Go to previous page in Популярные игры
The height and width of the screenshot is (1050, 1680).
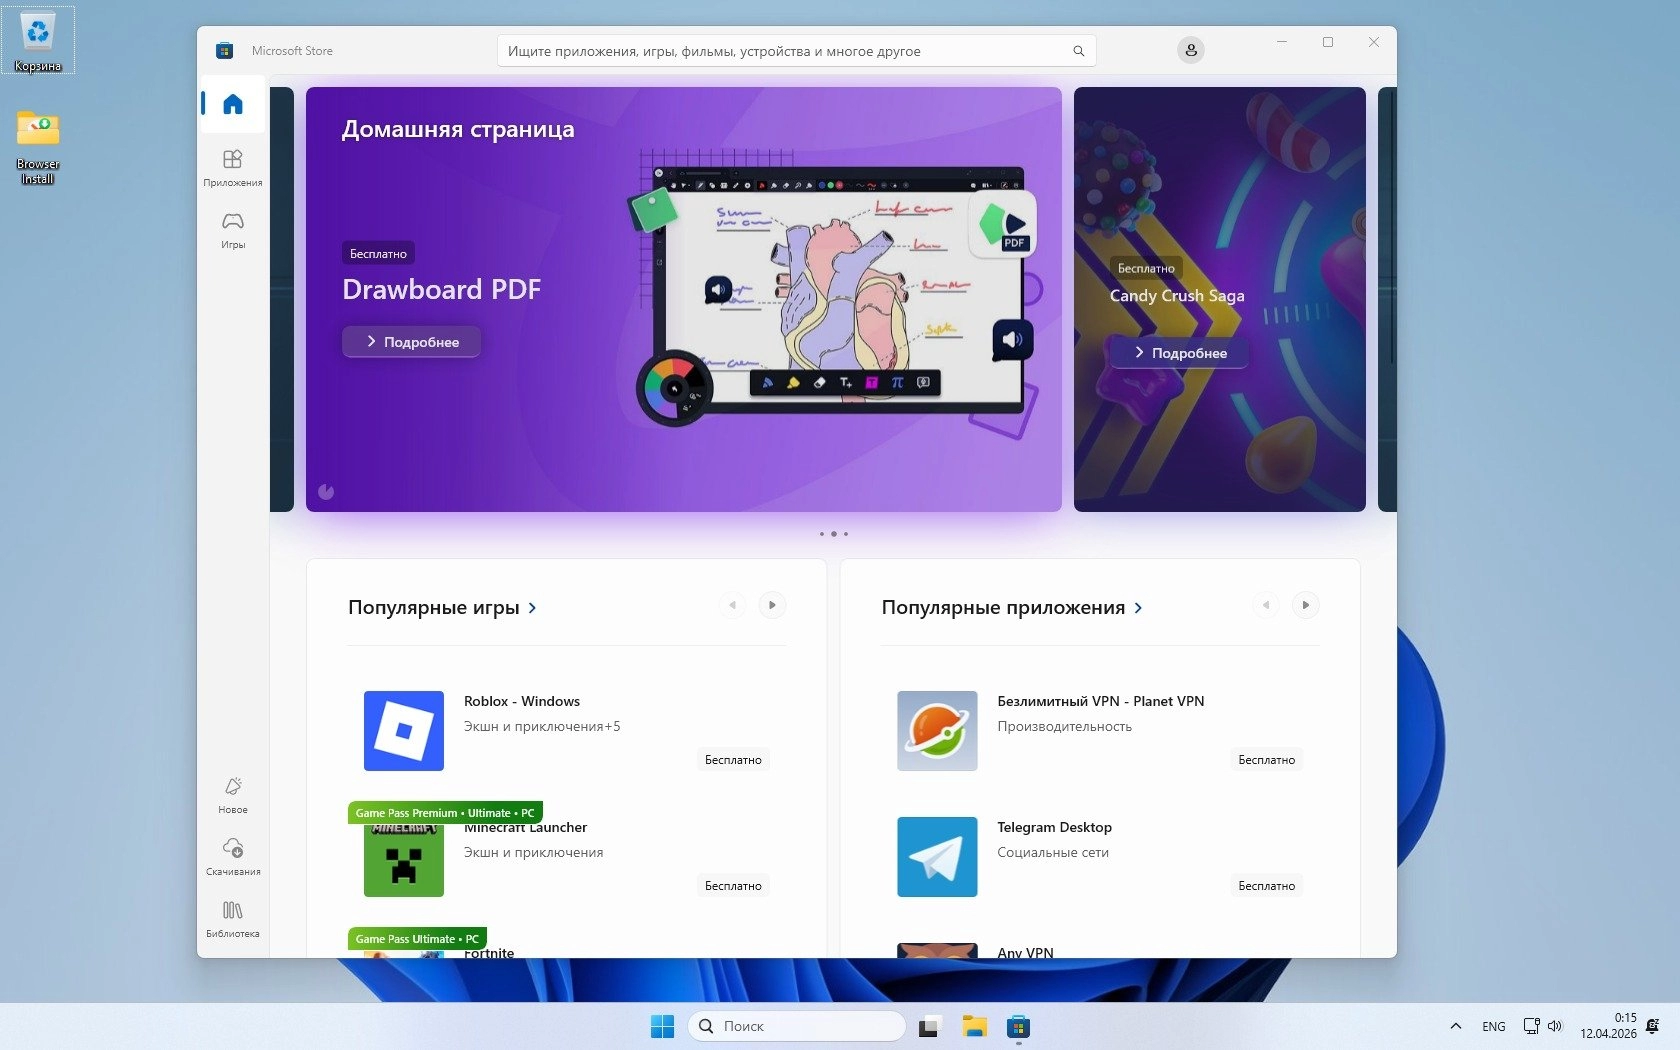(733, 605)
